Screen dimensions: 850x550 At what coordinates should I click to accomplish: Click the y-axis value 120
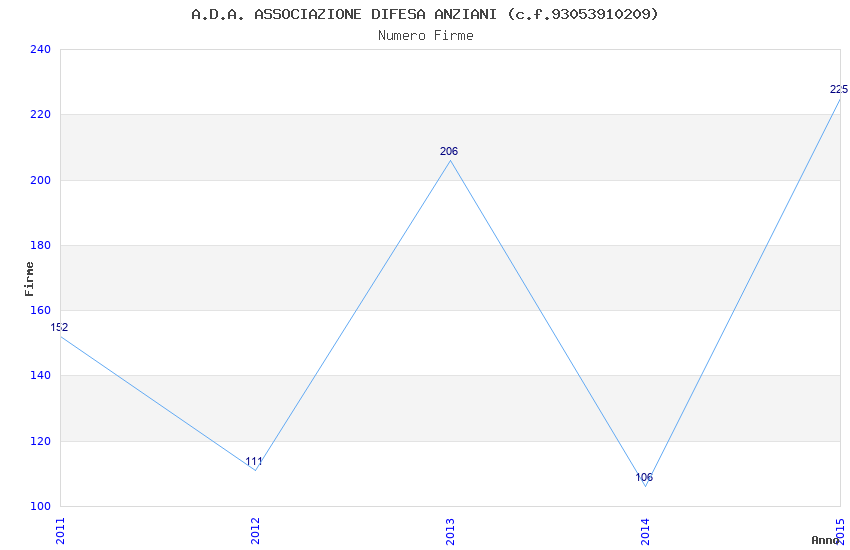(x=40, y=441)
